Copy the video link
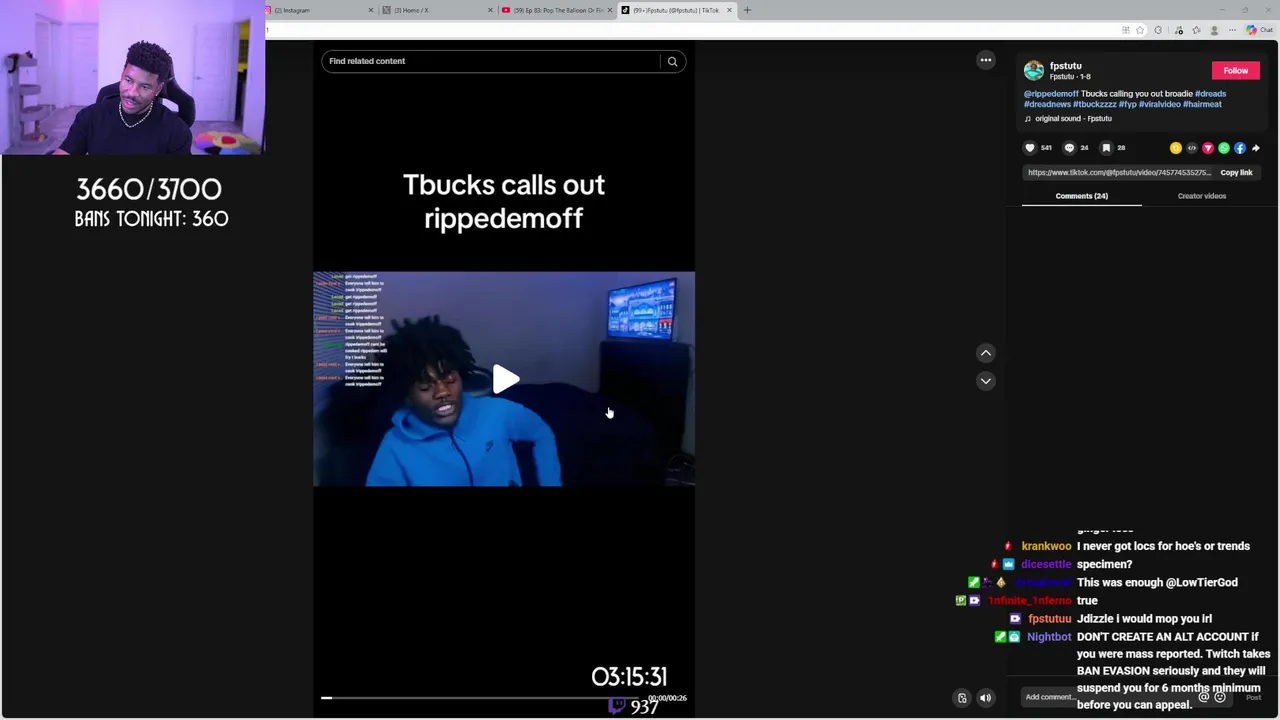Viewport: 1280px width, 720px height. pyautogui.click(x=1236, y=173)
